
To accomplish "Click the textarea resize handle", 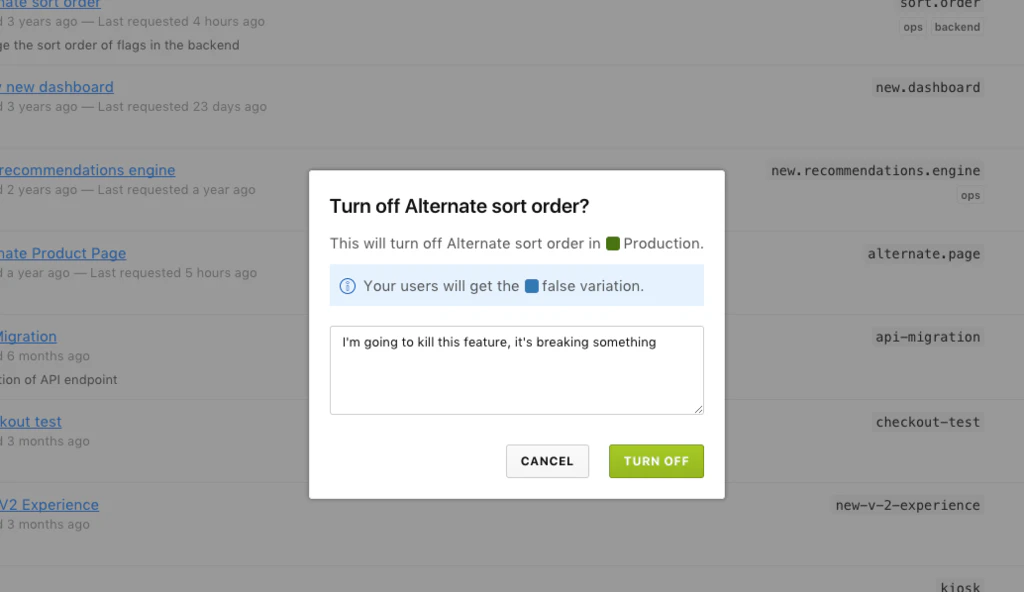I will point(700,408).
